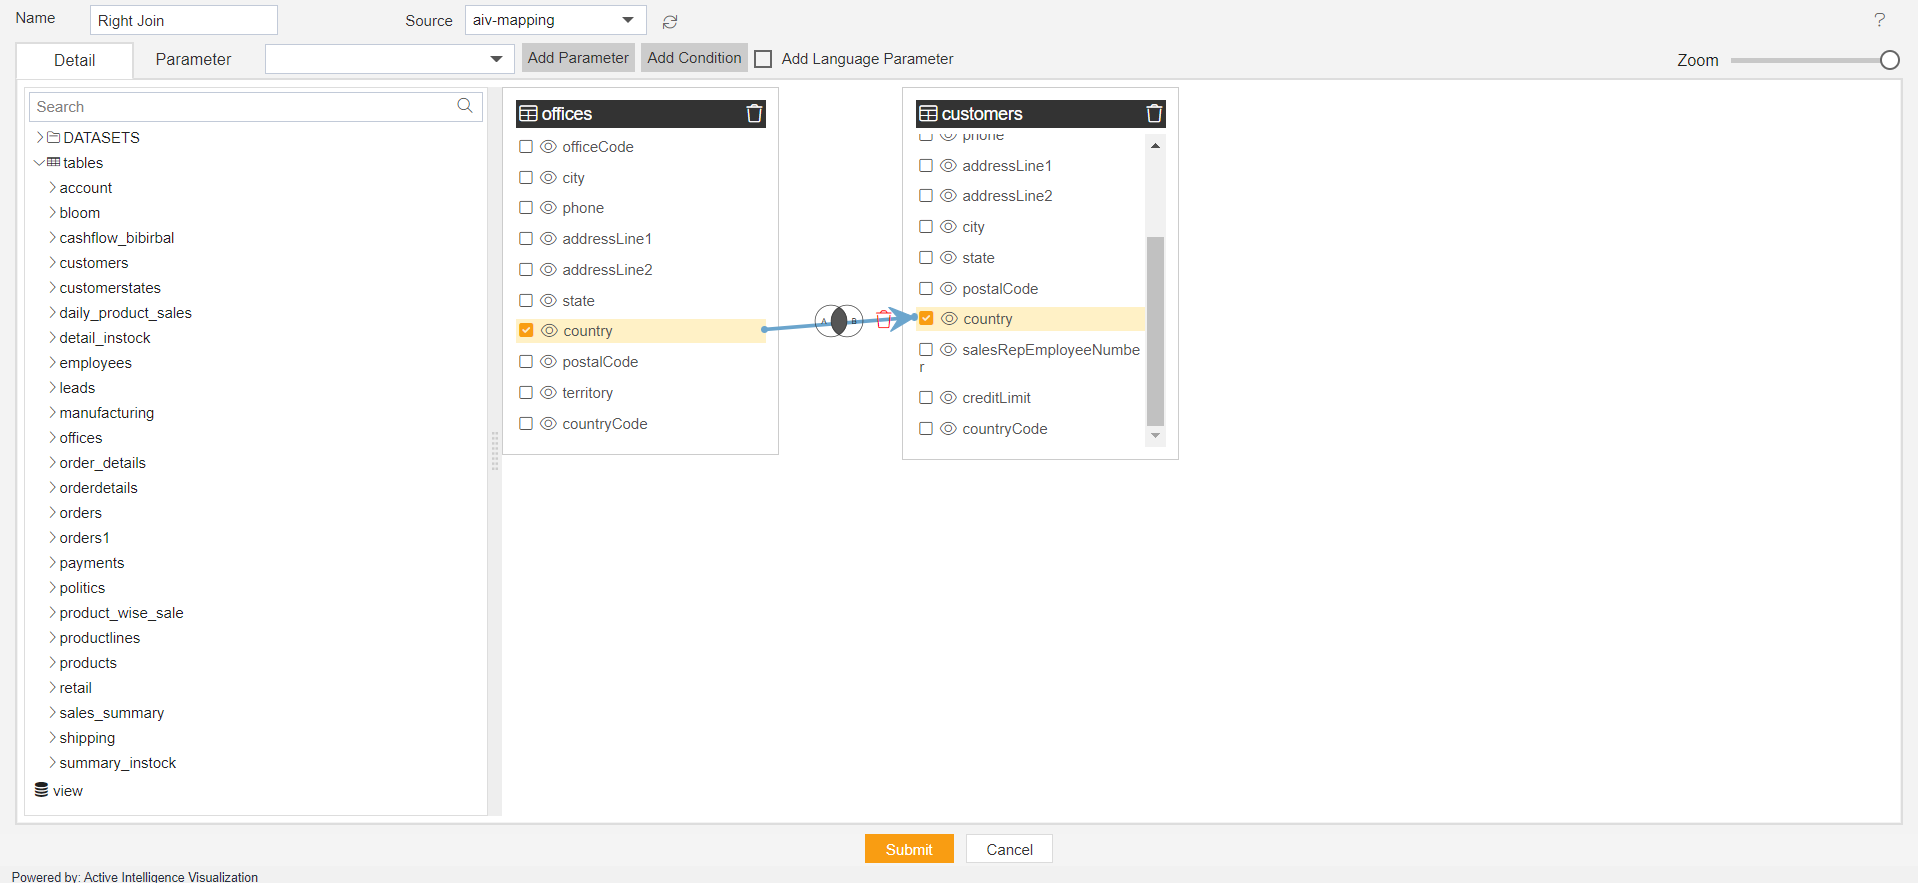The image size is (1918, 883).
Task: Toggle eye icon for salesRepEmployeeNumber
Action: click(948, 349)
